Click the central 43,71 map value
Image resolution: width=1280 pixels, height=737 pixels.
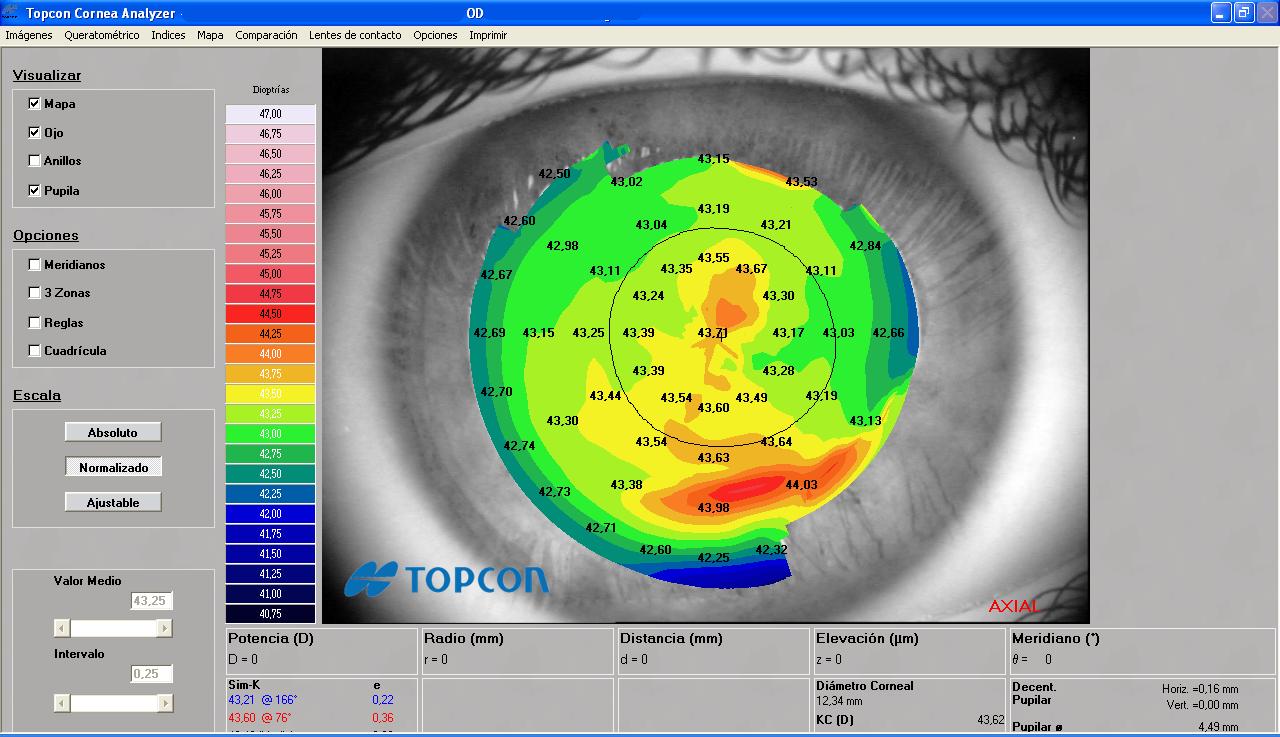(713, 333)
